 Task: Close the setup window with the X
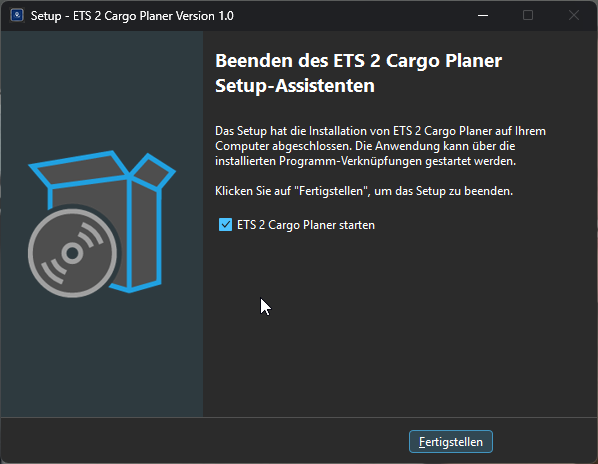(574, 16)
